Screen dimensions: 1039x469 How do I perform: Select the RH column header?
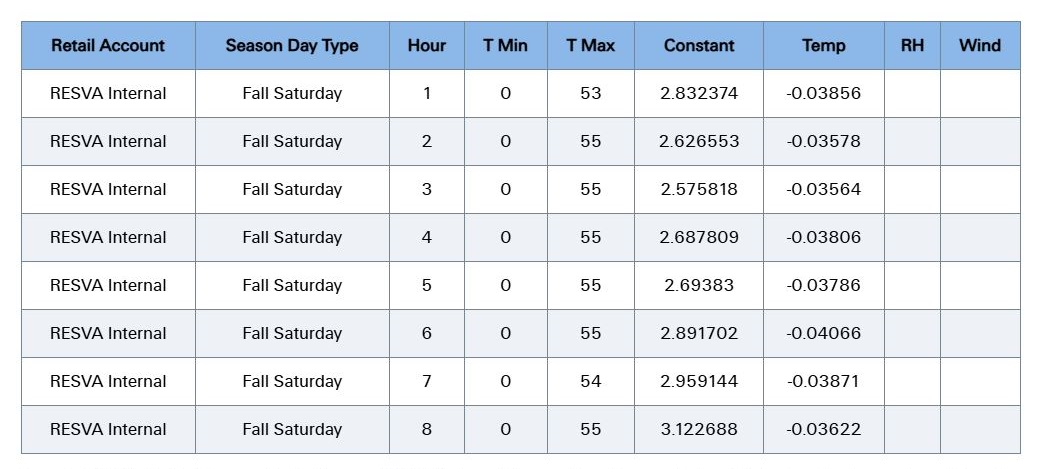(912, 46)
